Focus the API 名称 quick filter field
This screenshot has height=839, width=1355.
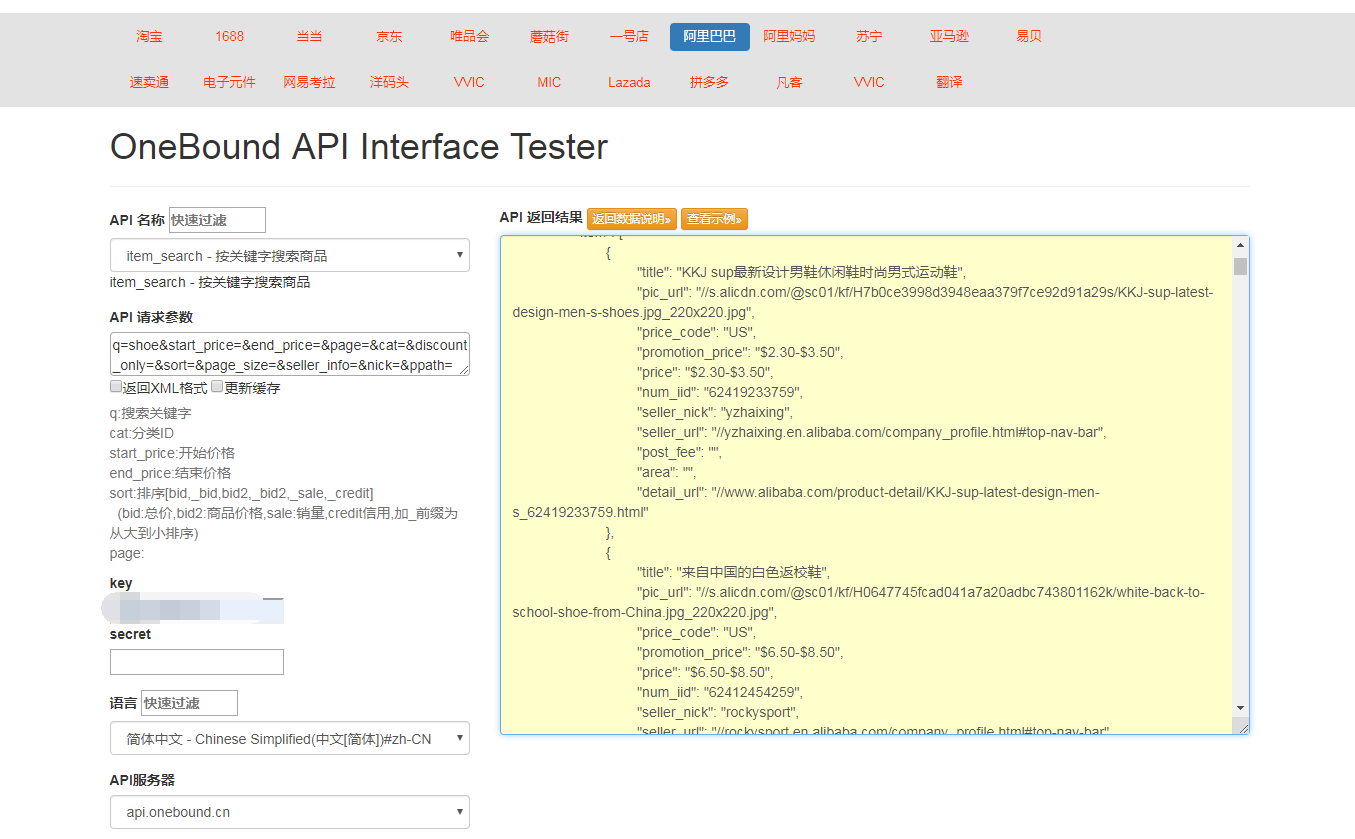pos(217,220)
